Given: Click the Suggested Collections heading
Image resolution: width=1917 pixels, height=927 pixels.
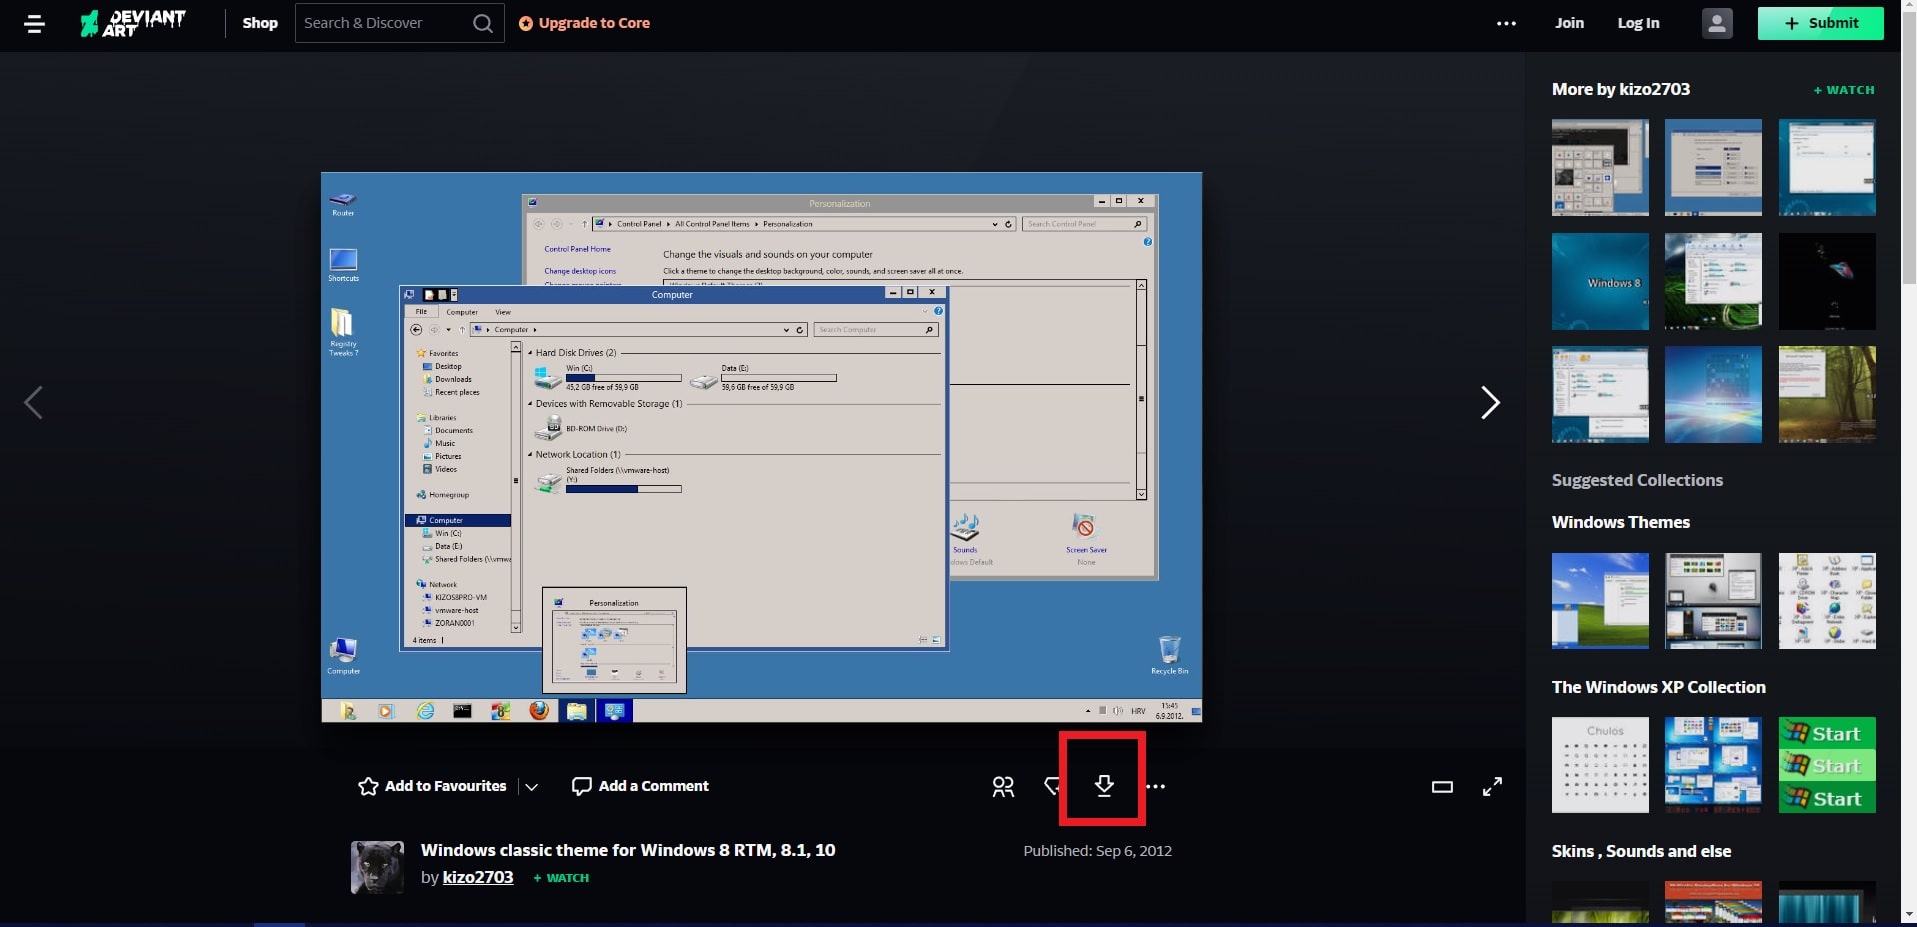Looking at the screenshot, I should (x=1637, y=480).
